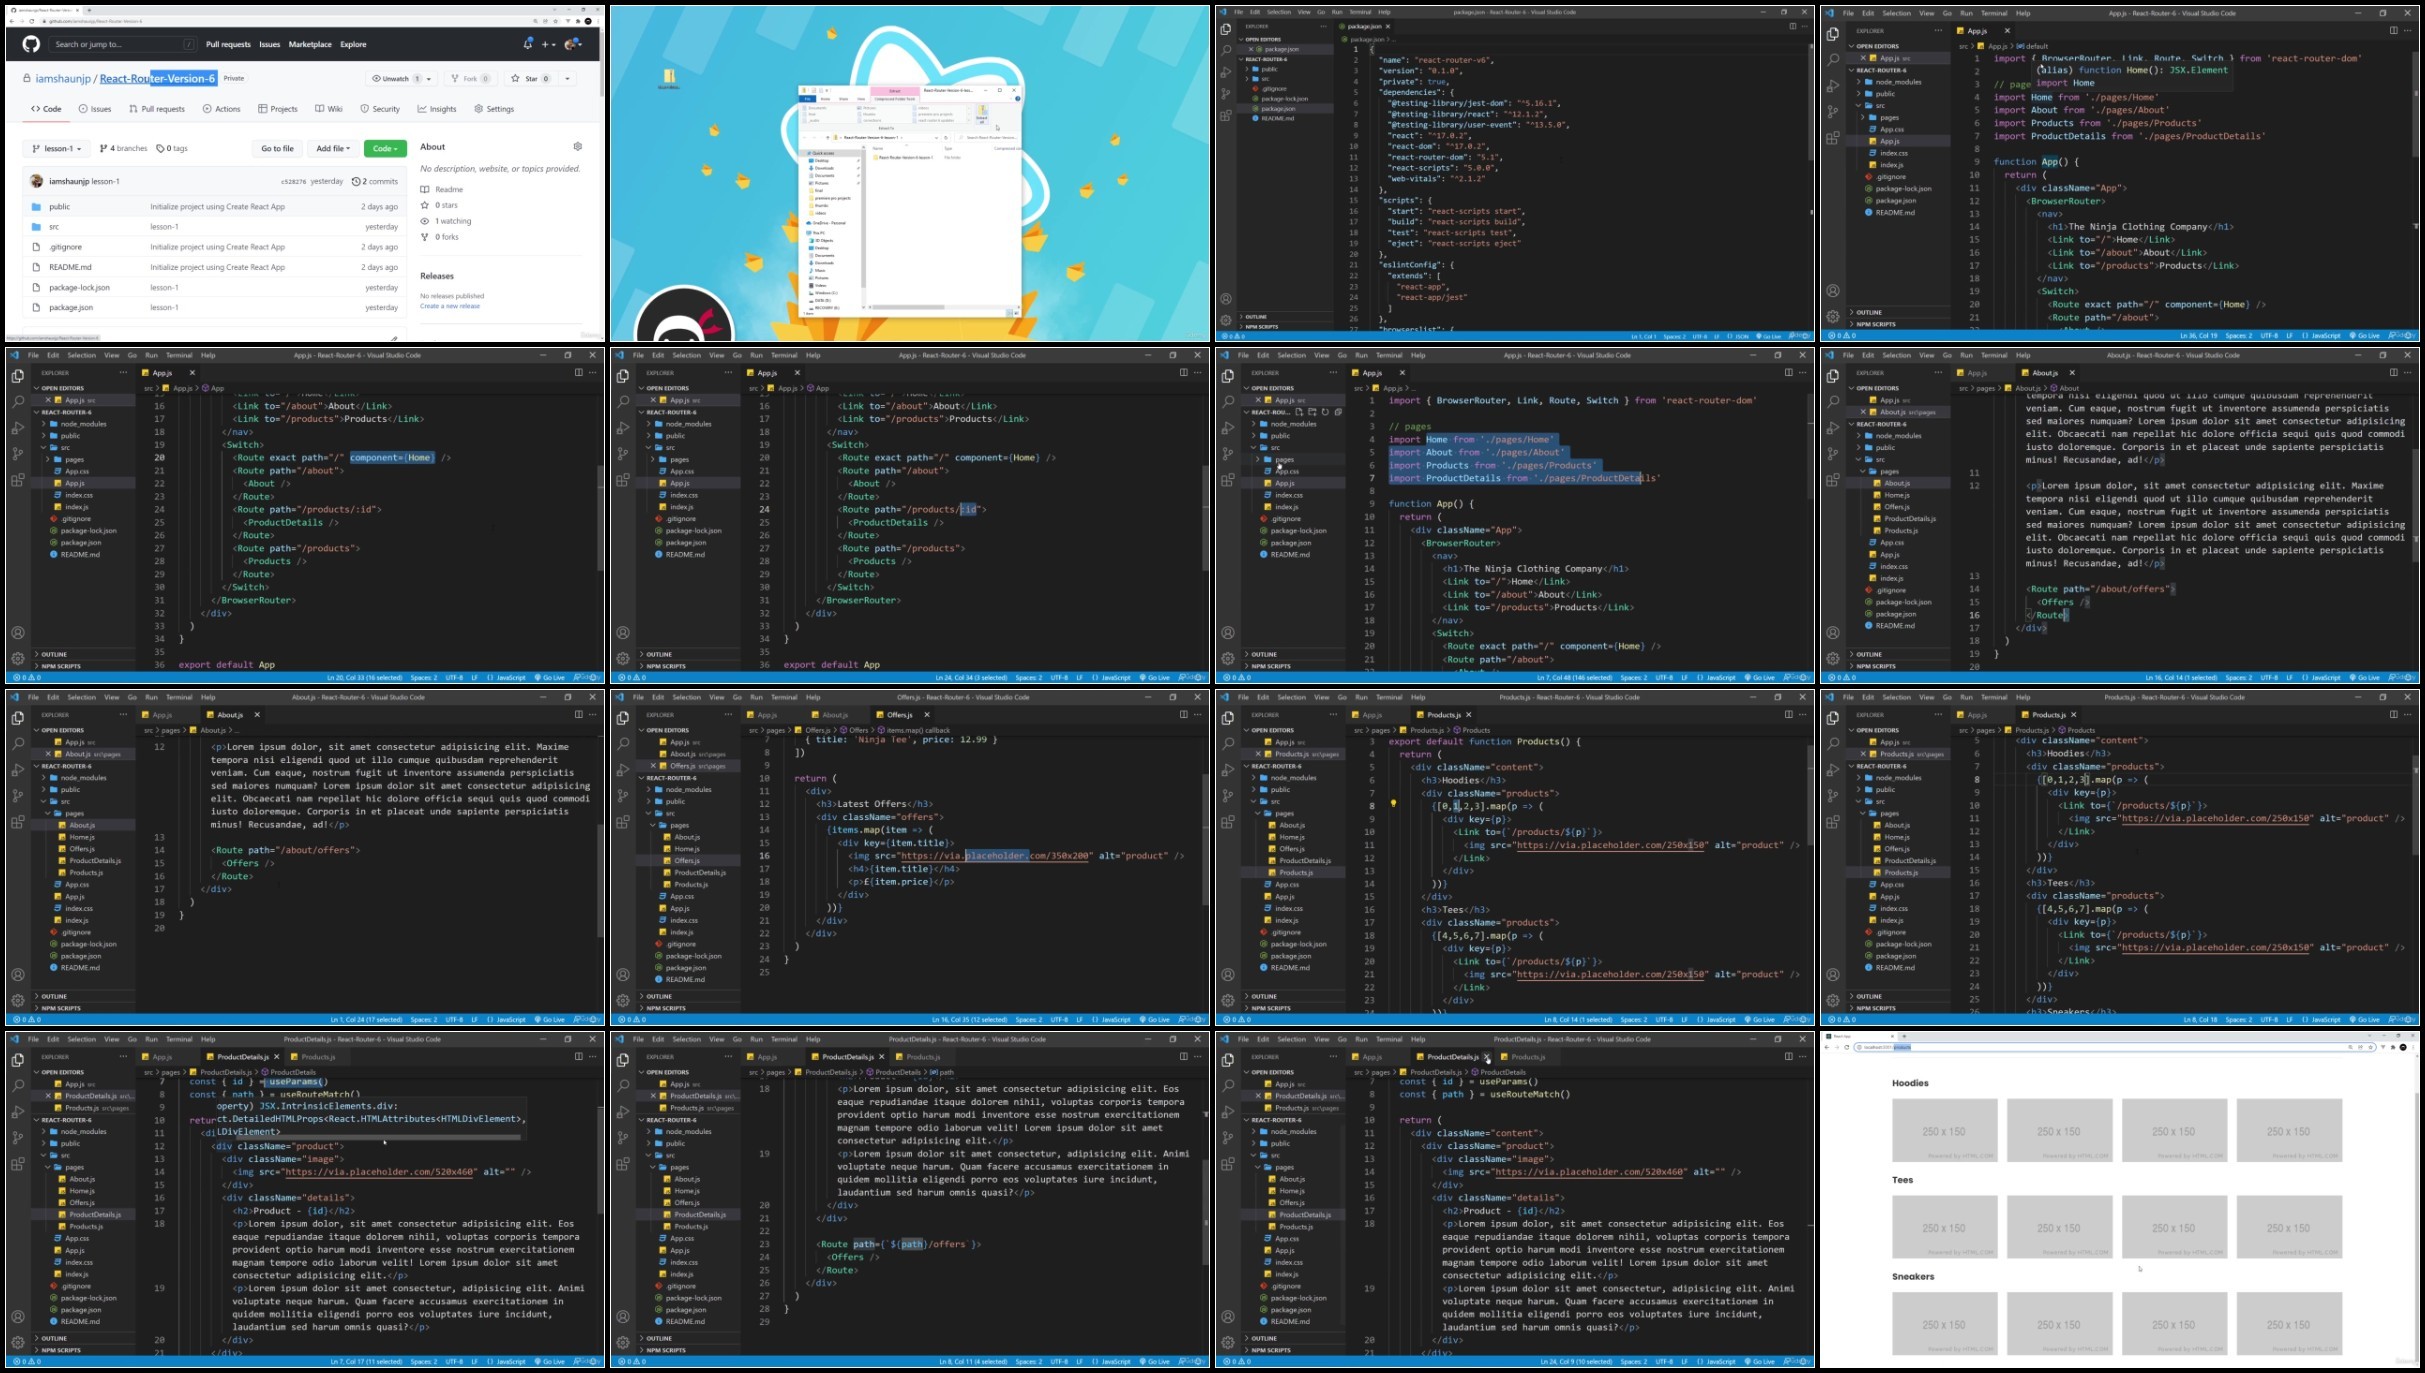Click errors and warnings indicator in Offers.js status bar
The width and height of the screenshot is (2425, 1373).
tap(633, 1020)
